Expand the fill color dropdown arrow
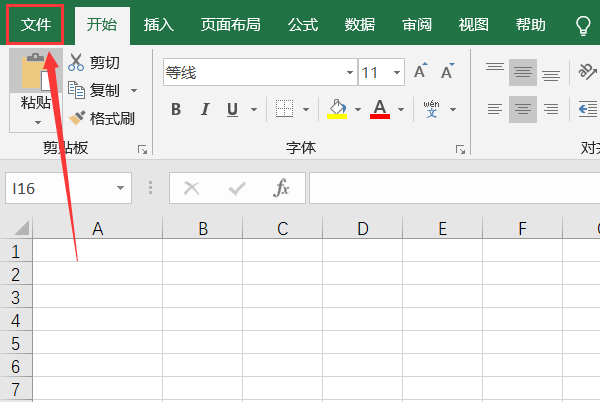The height and width of the screenshot is (402, 600). pos(358,109)
